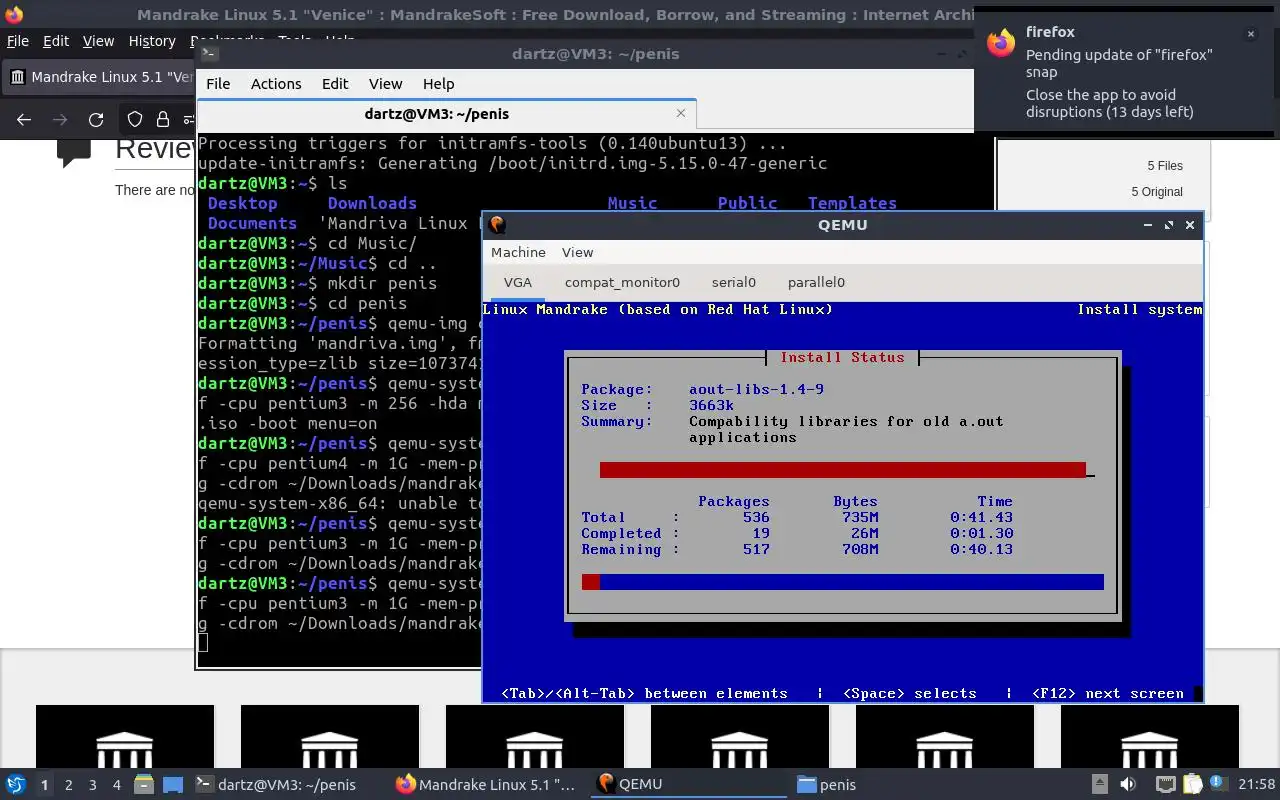The width and height of the screenshot is (1280, 800).
Task: Open the file manager launcher in taskbar
Action: (142, 784)
